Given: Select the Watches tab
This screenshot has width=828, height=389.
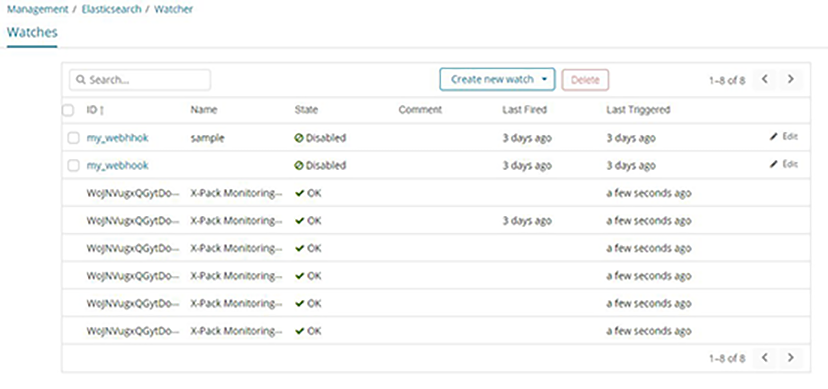Looking at the screenshot, I should (32, 32).
